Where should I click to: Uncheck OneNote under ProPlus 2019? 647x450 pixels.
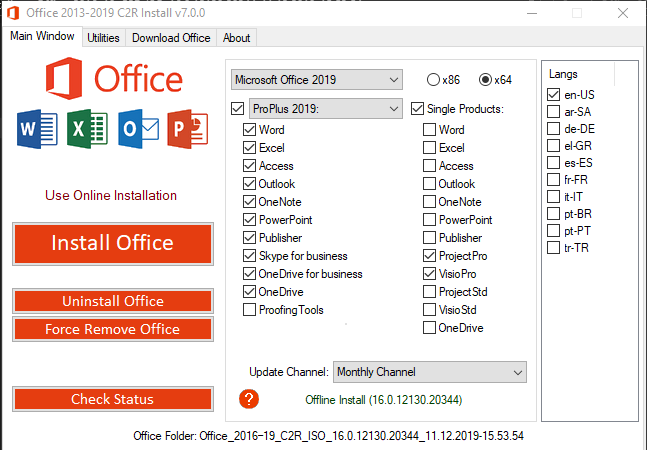[x=250, y=202]
